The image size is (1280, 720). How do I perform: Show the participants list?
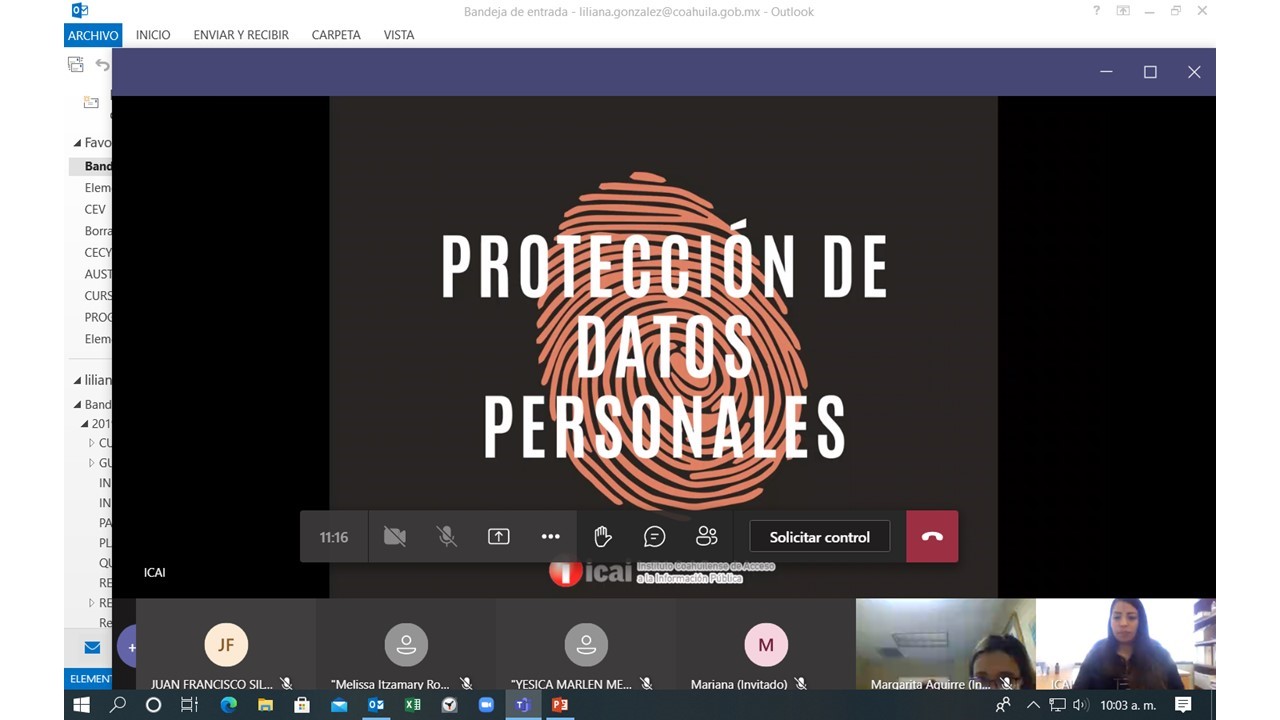707,537
